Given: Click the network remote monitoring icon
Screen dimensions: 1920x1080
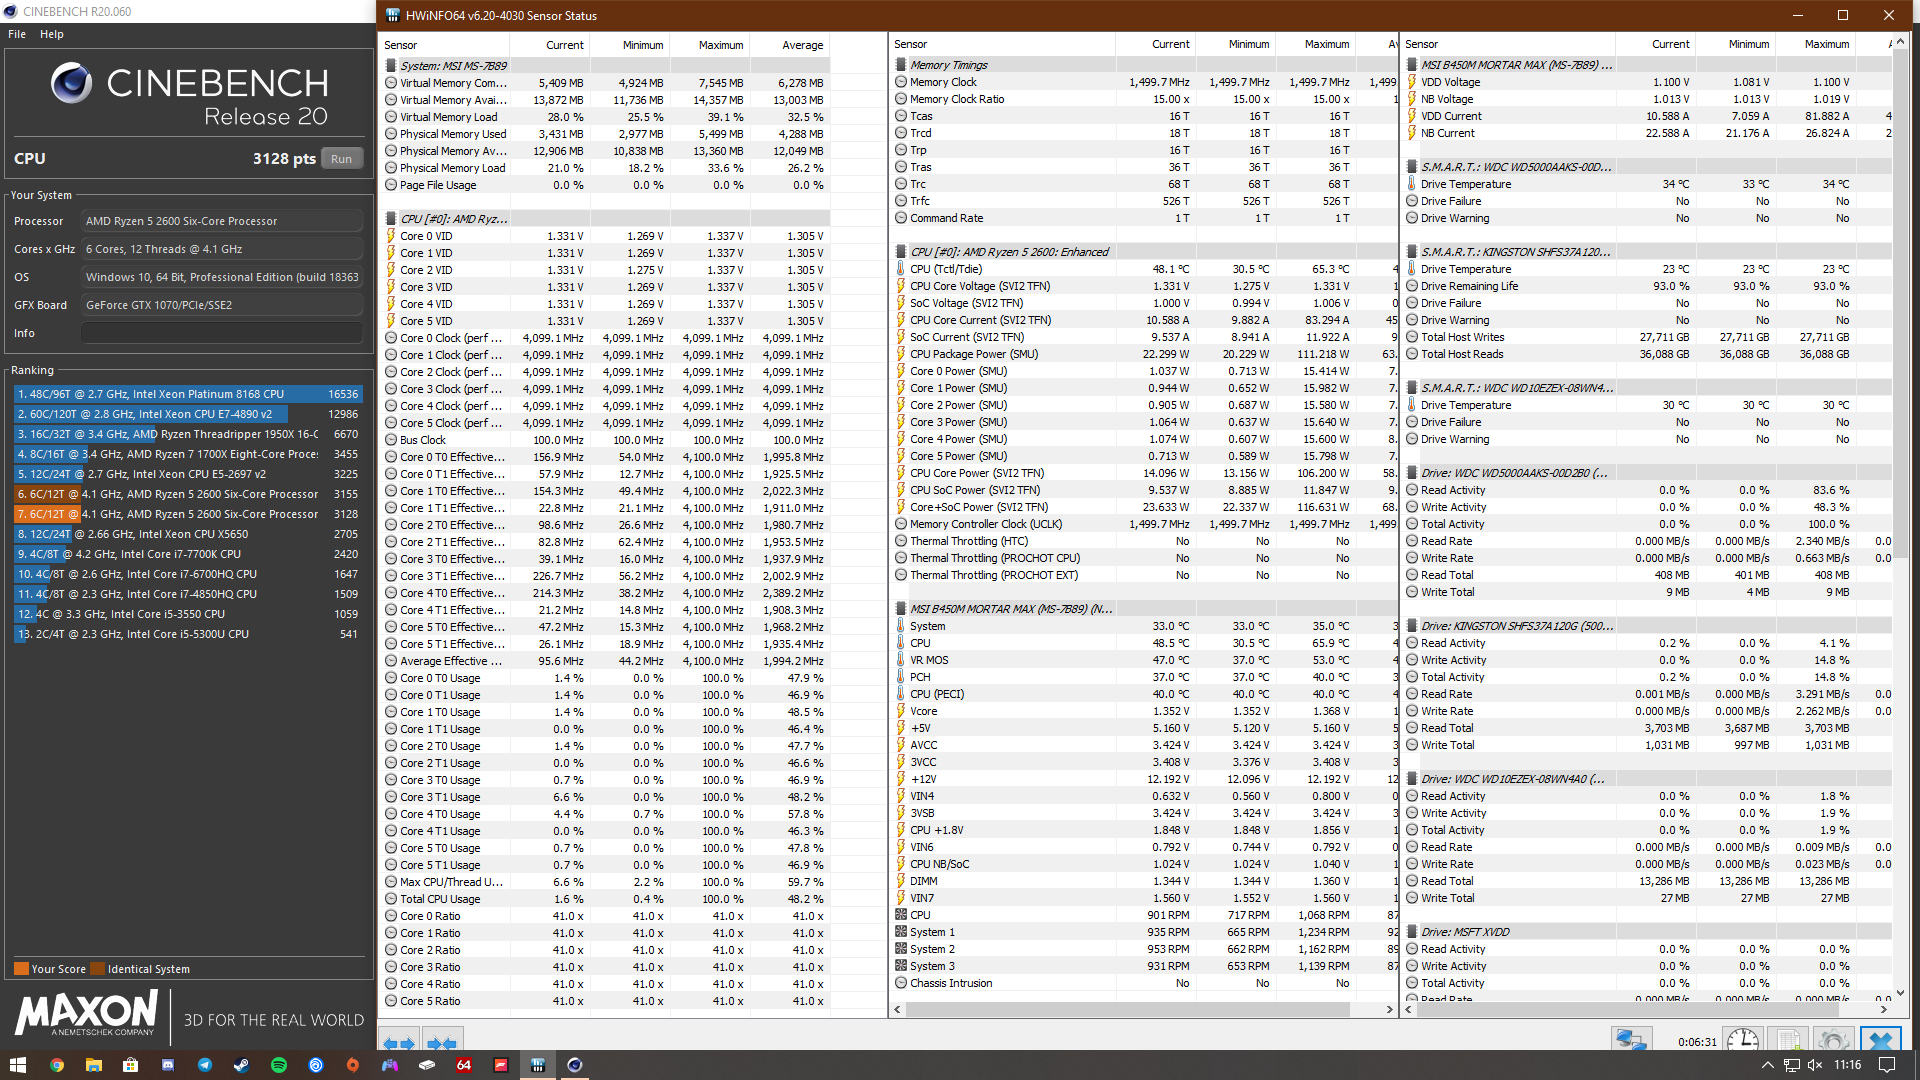Looking at the screenshot, I should [1631, 1040].
